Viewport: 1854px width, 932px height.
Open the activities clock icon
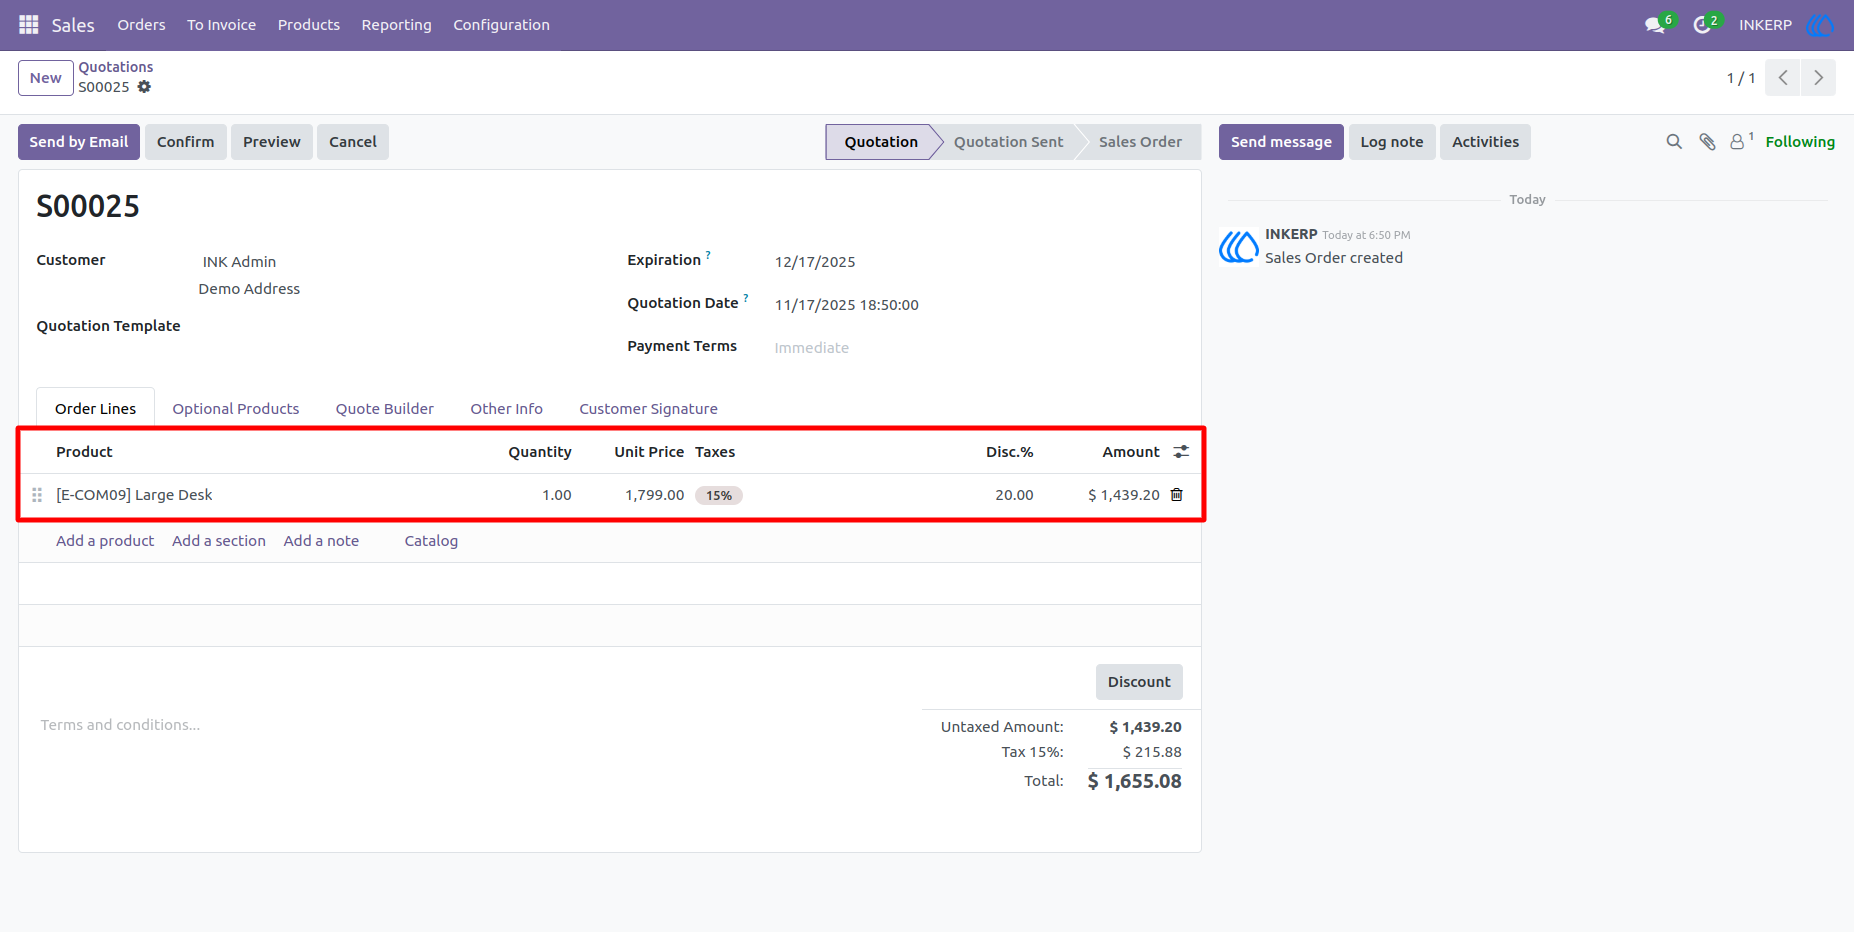click(x=1701, y=25)
